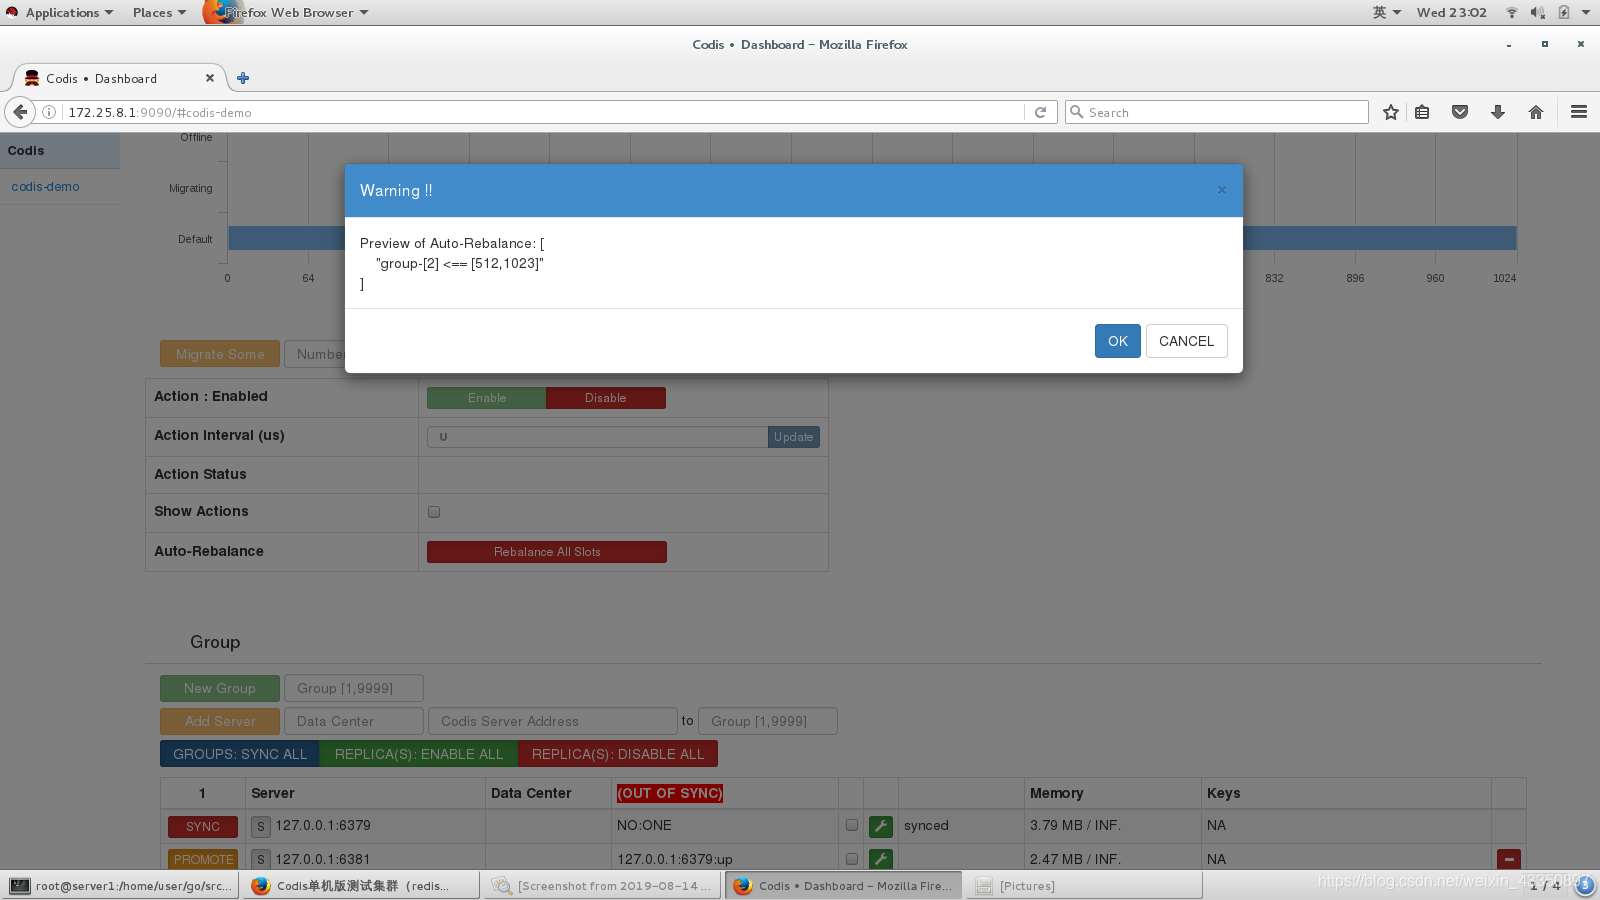Click red remove icon in 6381 row

click(x=1509, y=859)
